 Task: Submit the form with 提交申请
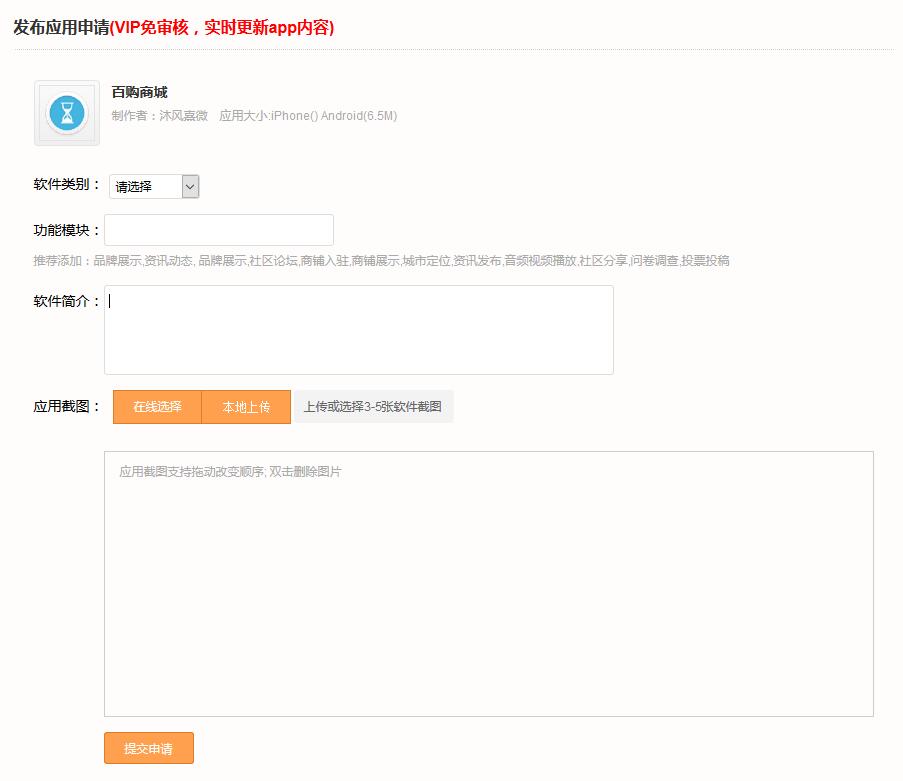click(x=148, y=748)
